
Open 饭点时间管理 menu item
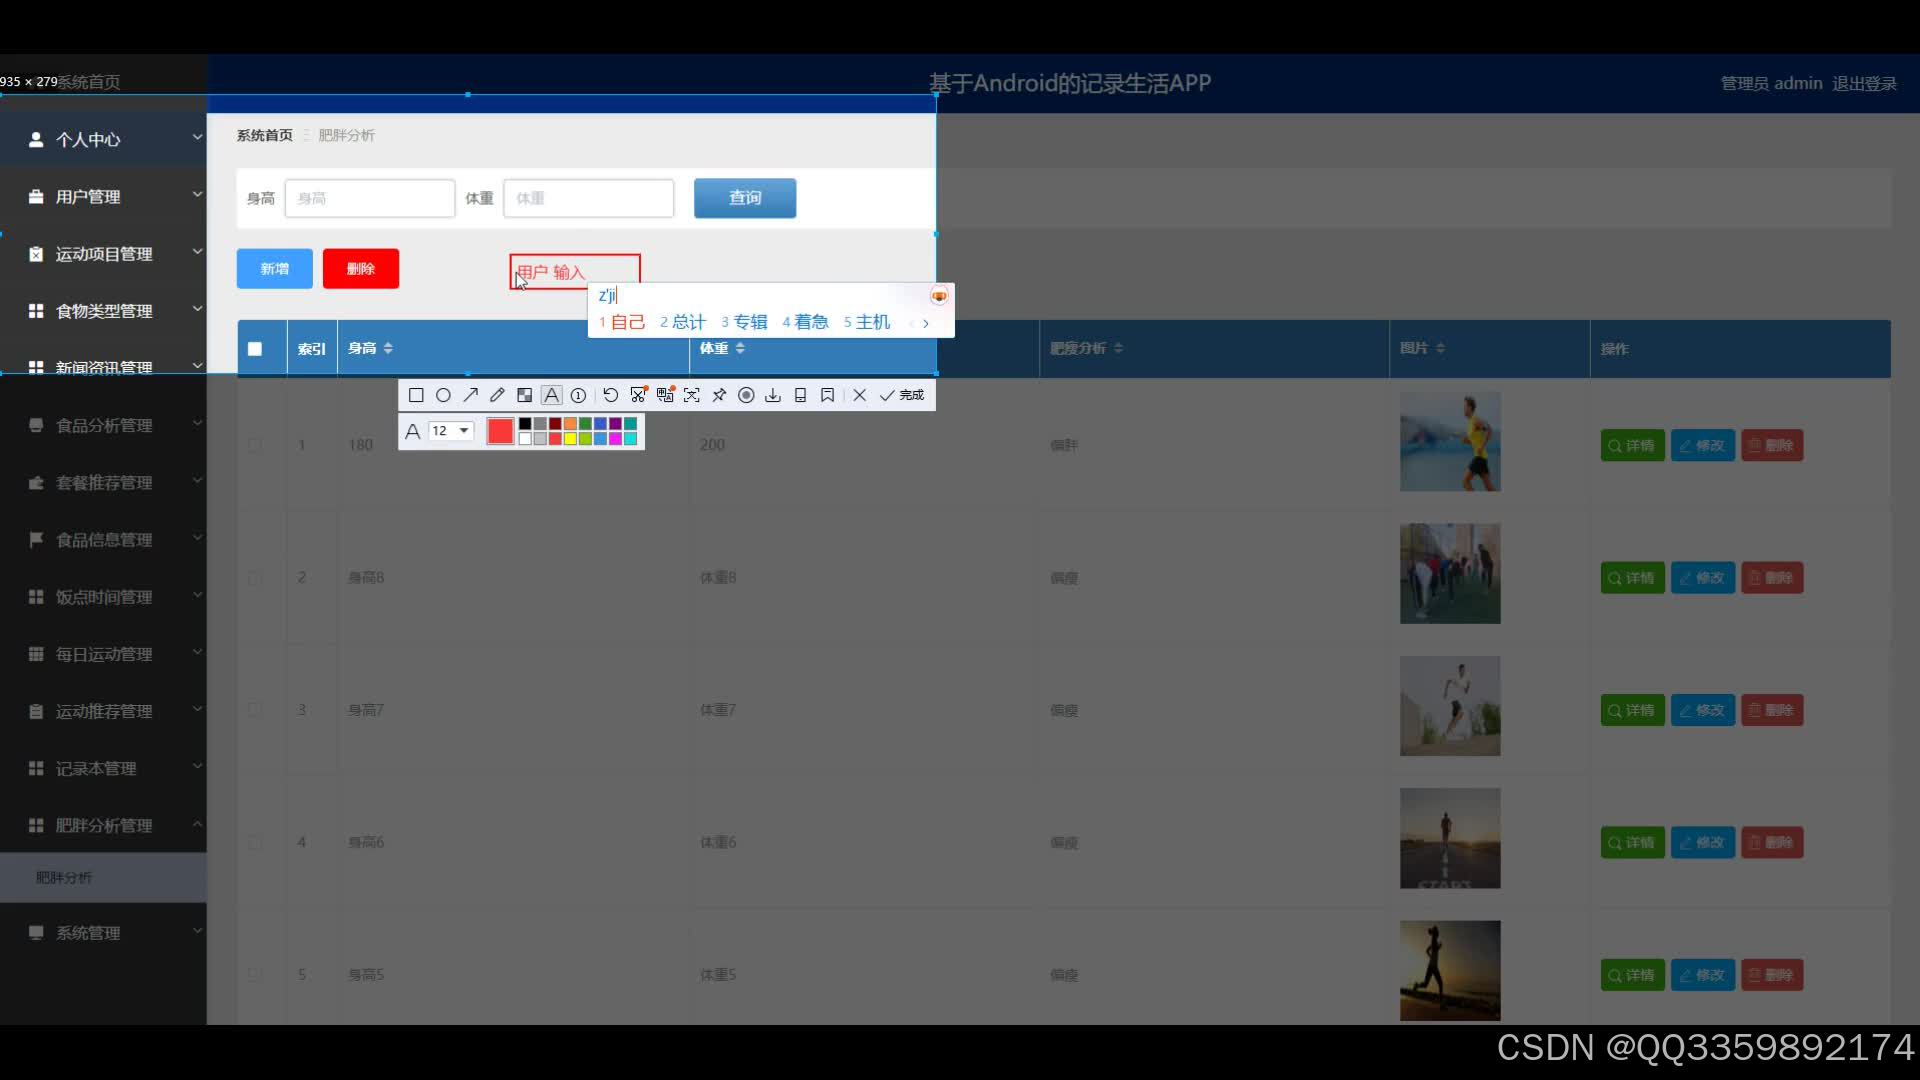click(103, 597)
